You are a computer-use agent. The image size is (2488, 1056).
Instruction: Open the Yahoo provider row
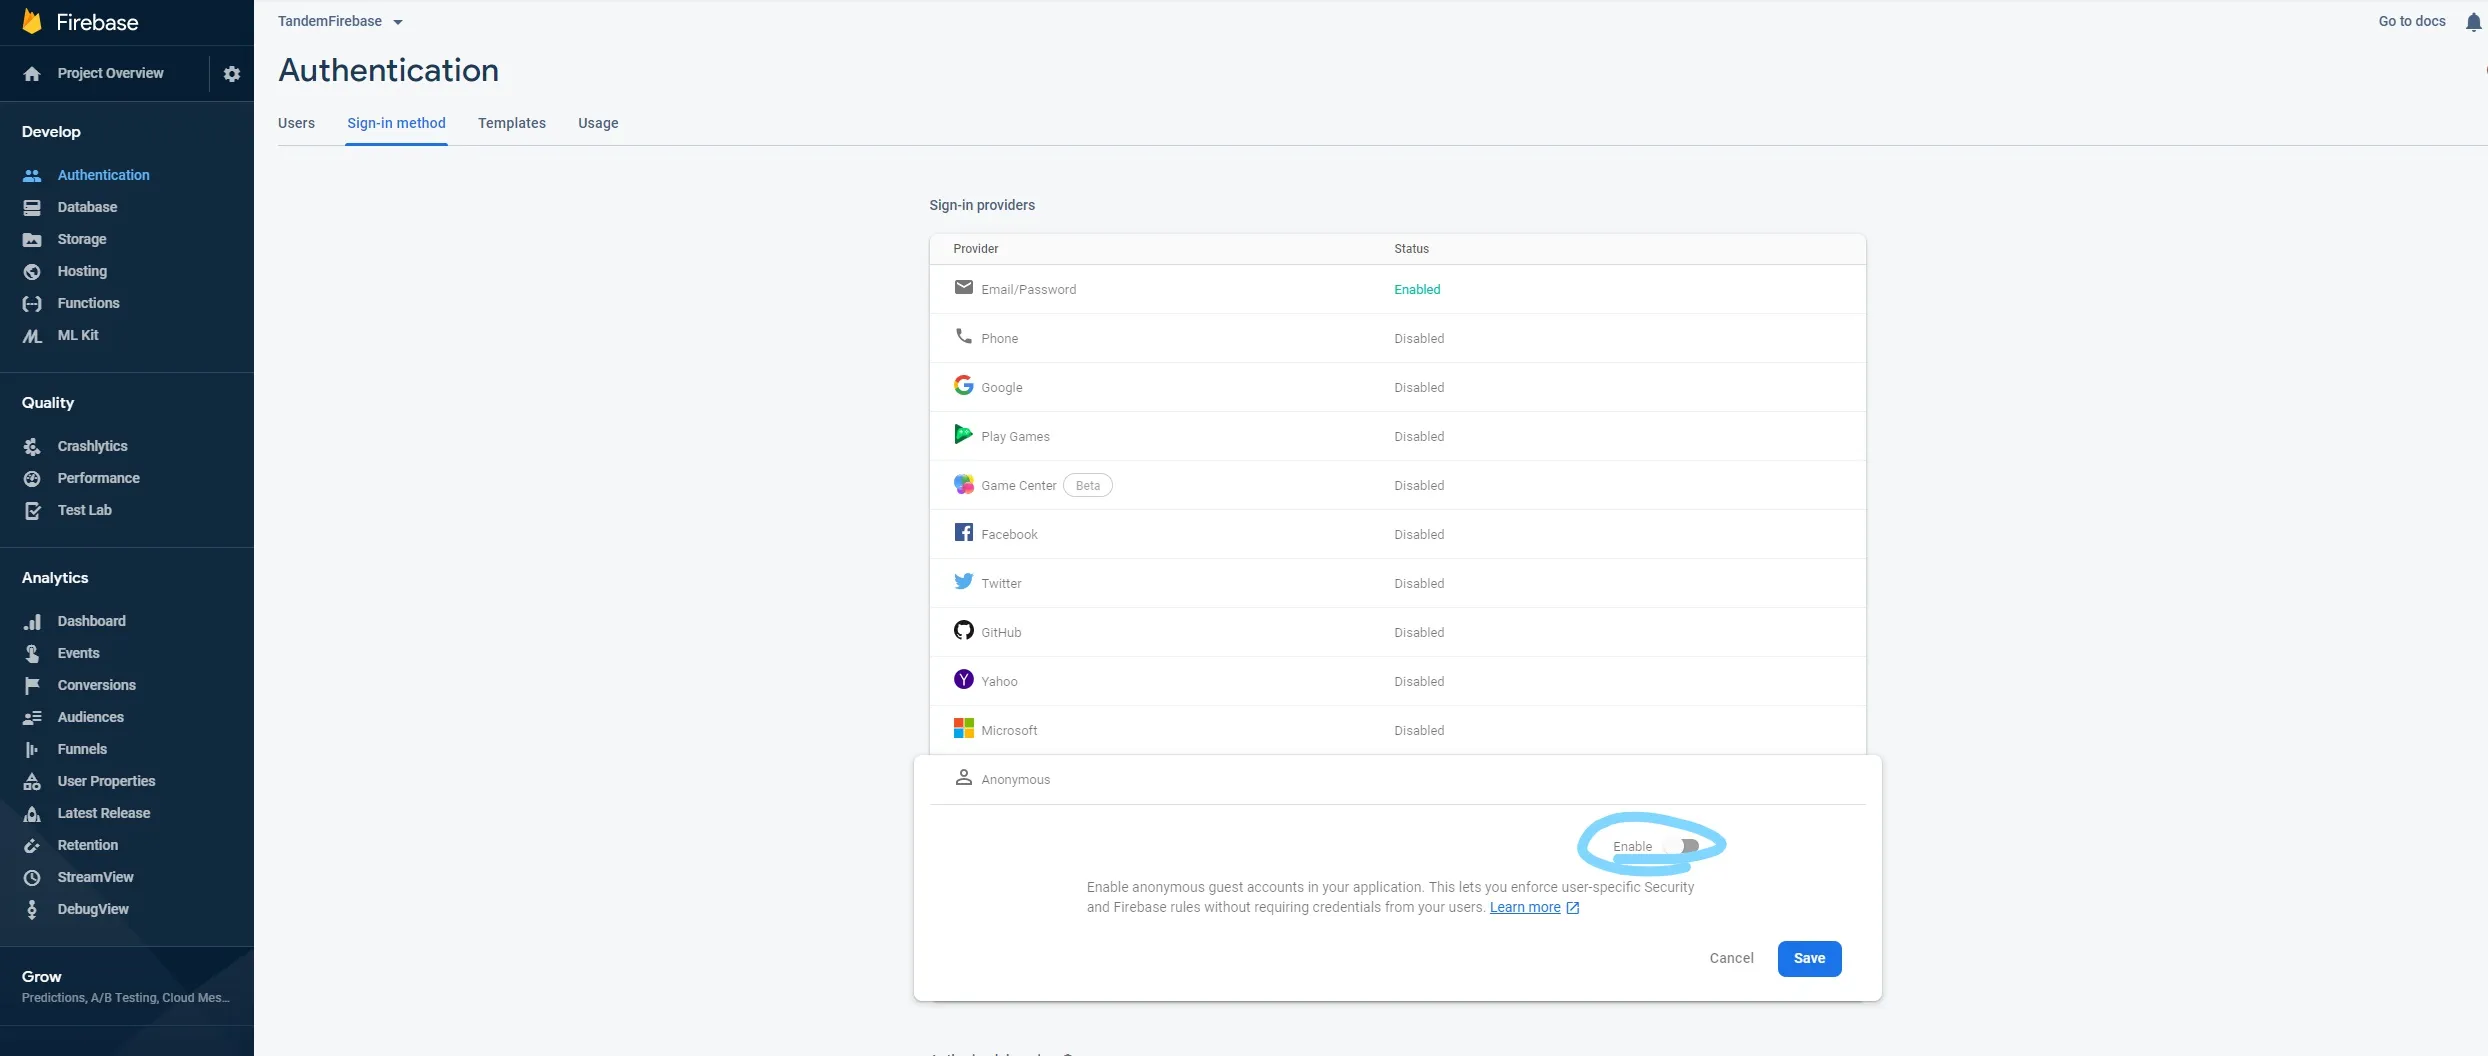pyautogui.click(x=1397, y=681)
